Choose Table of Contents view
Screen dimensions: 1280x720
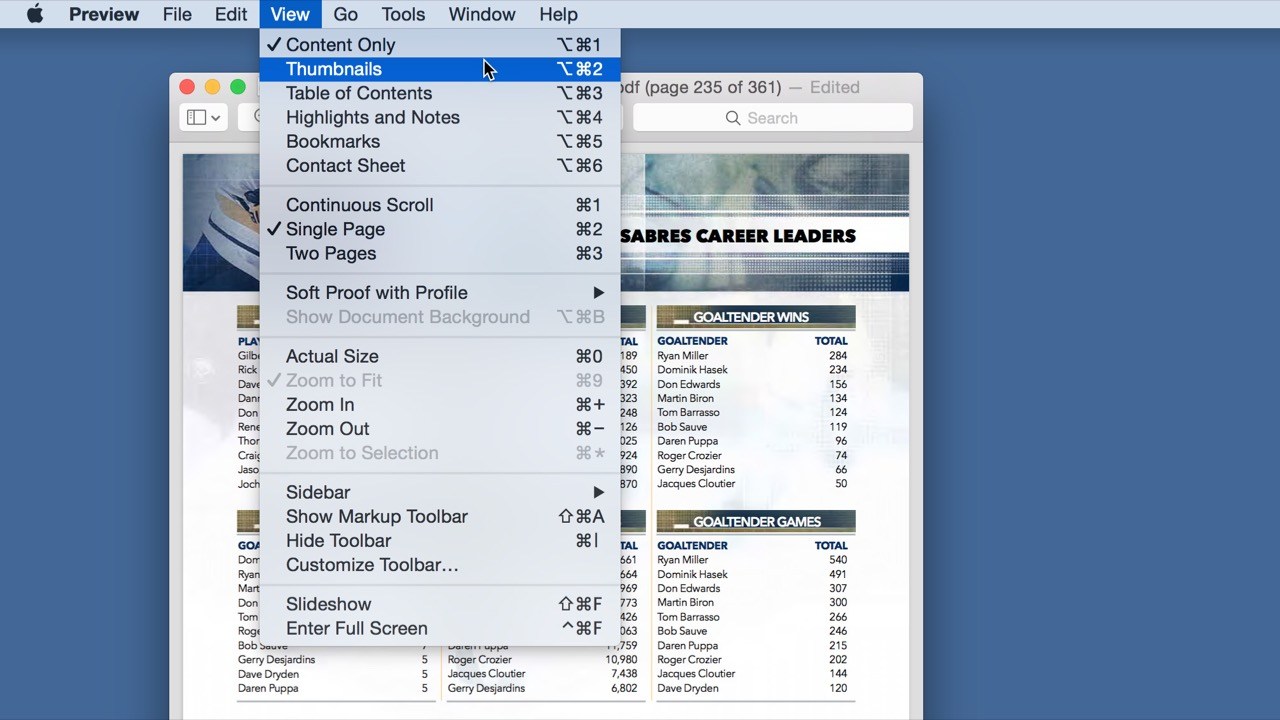coord(440,93)
